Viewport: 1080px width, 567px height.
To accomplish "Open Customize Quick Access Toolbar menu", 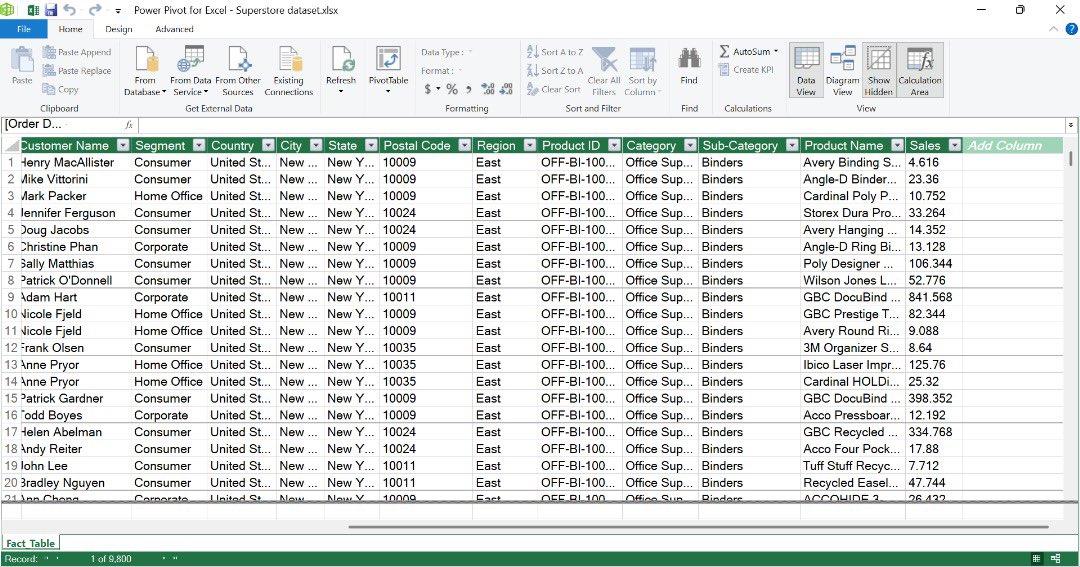I will pos(118,11).
